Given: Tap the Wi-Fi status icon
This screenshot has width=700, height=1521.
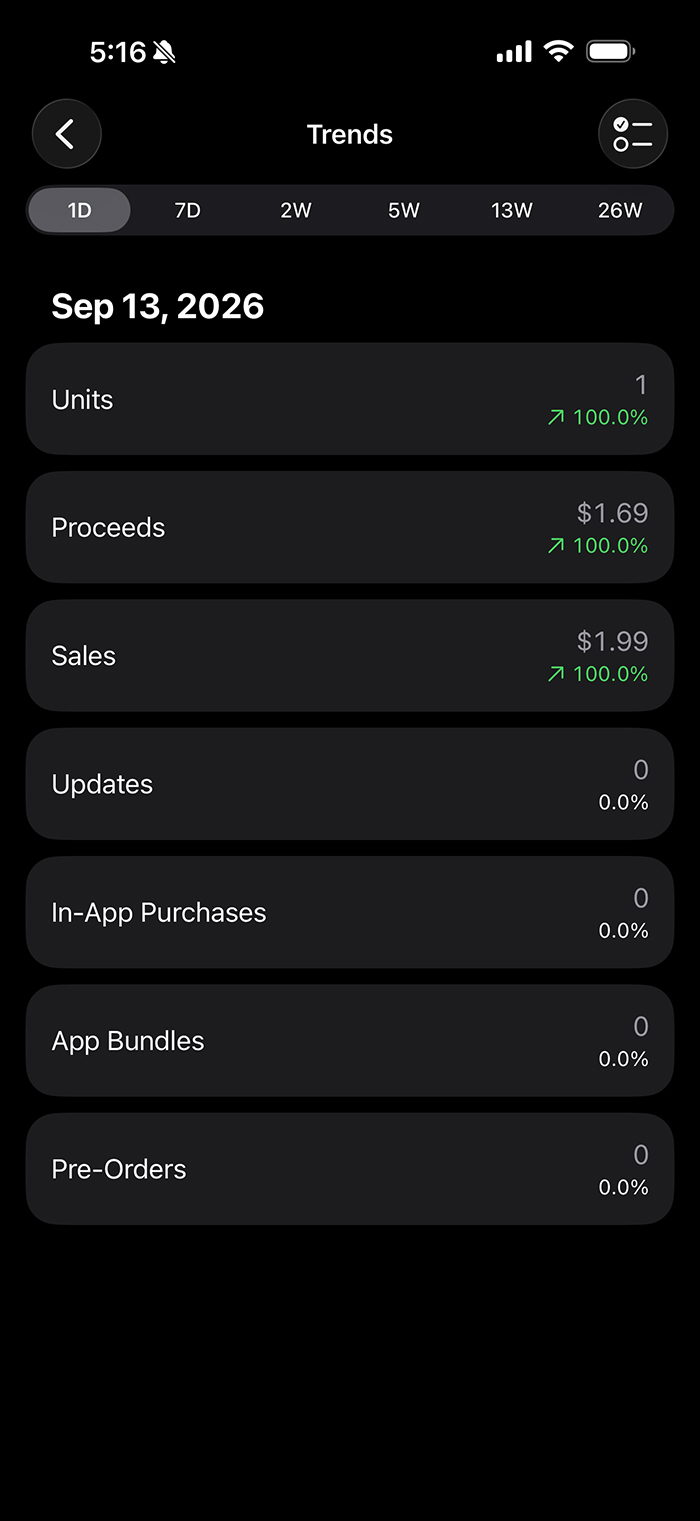Looking at the screenshot, I should 559,52.
